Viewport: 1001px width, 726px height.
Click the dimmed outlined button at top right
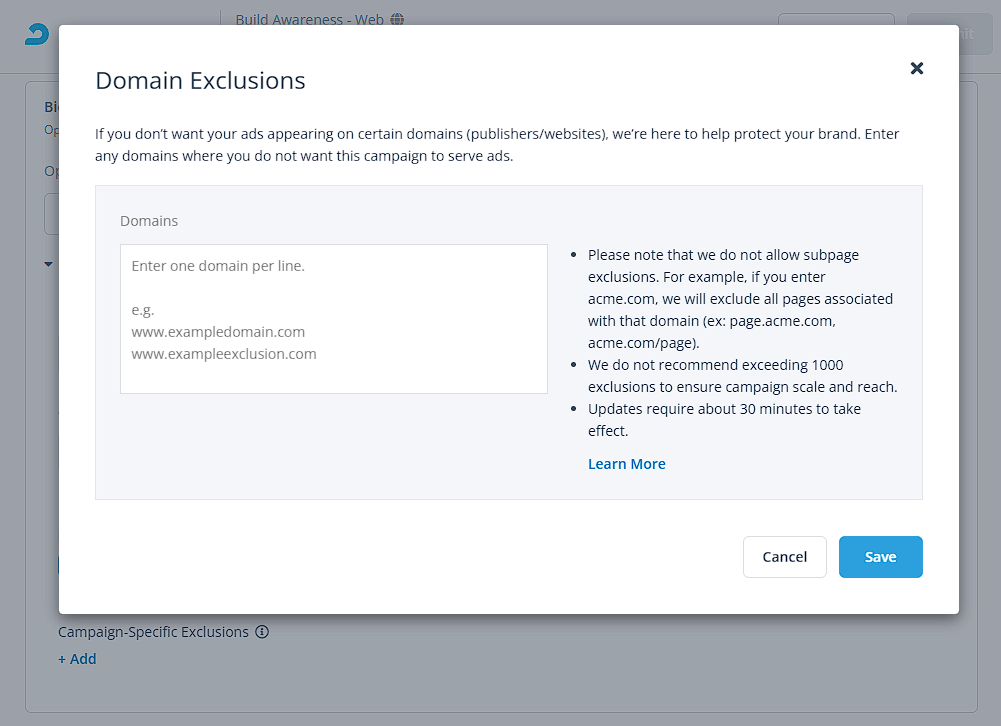[x=836, y=19]
